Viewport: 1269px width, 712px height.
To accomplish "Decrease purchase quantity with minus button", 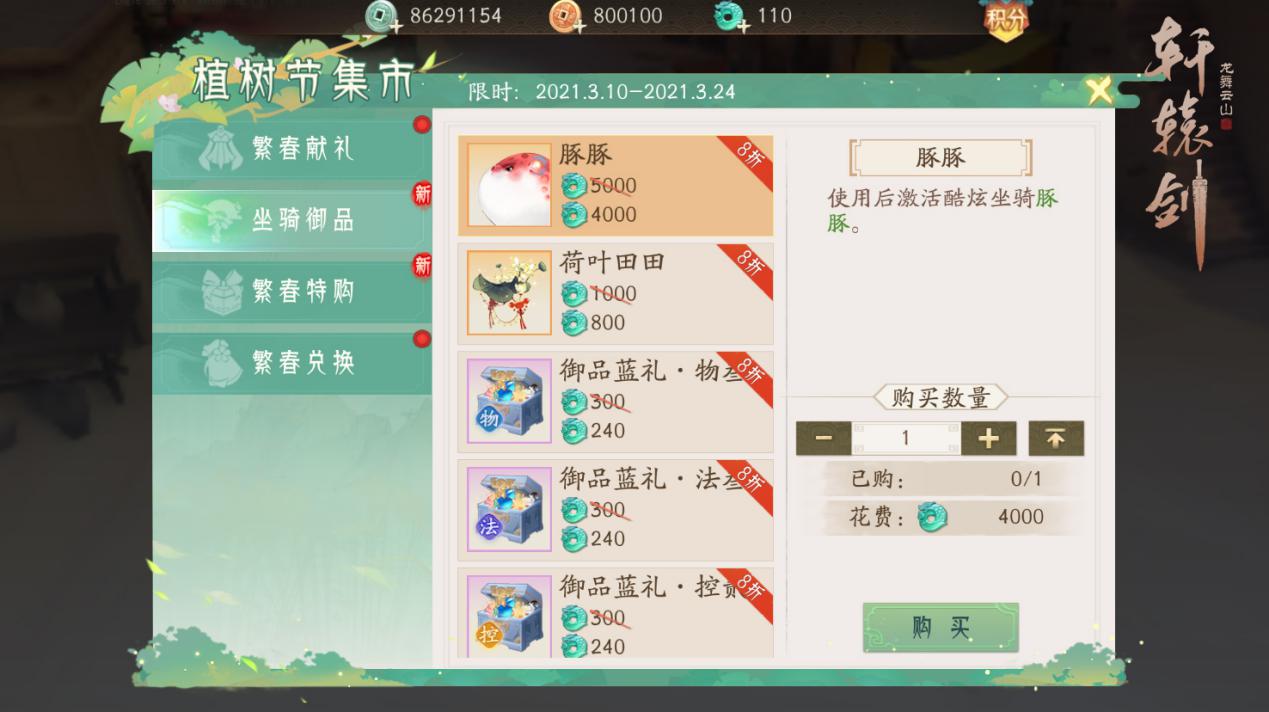I will [x=823, y=439].
